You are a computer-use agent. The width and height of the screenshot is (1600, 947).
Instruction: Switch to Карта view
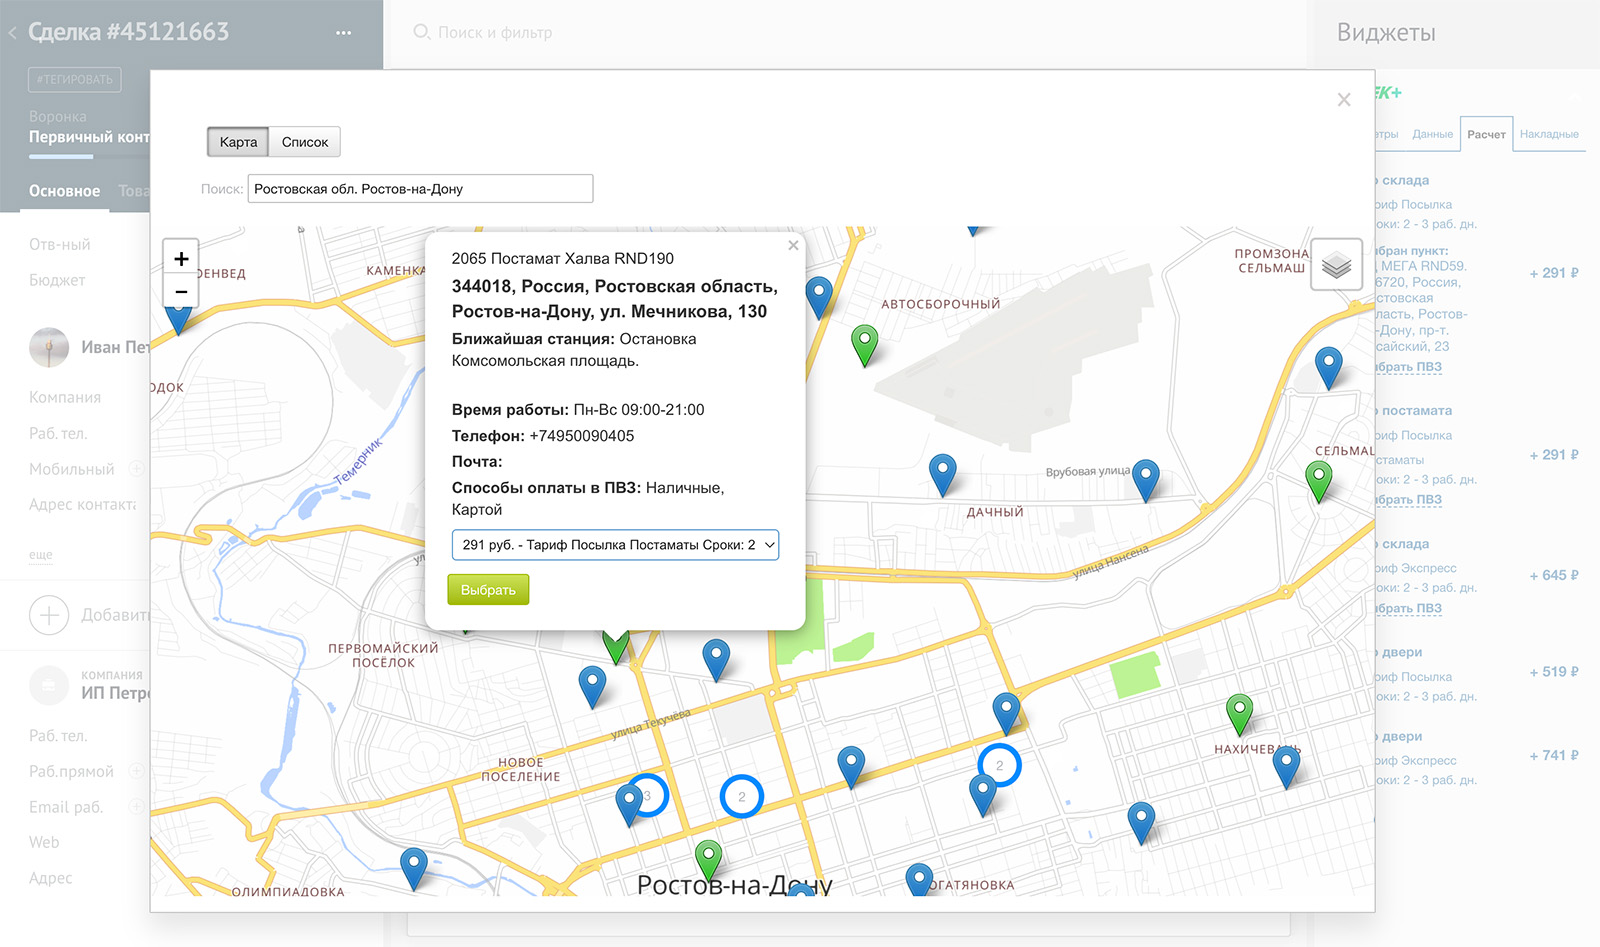[238, 142]
